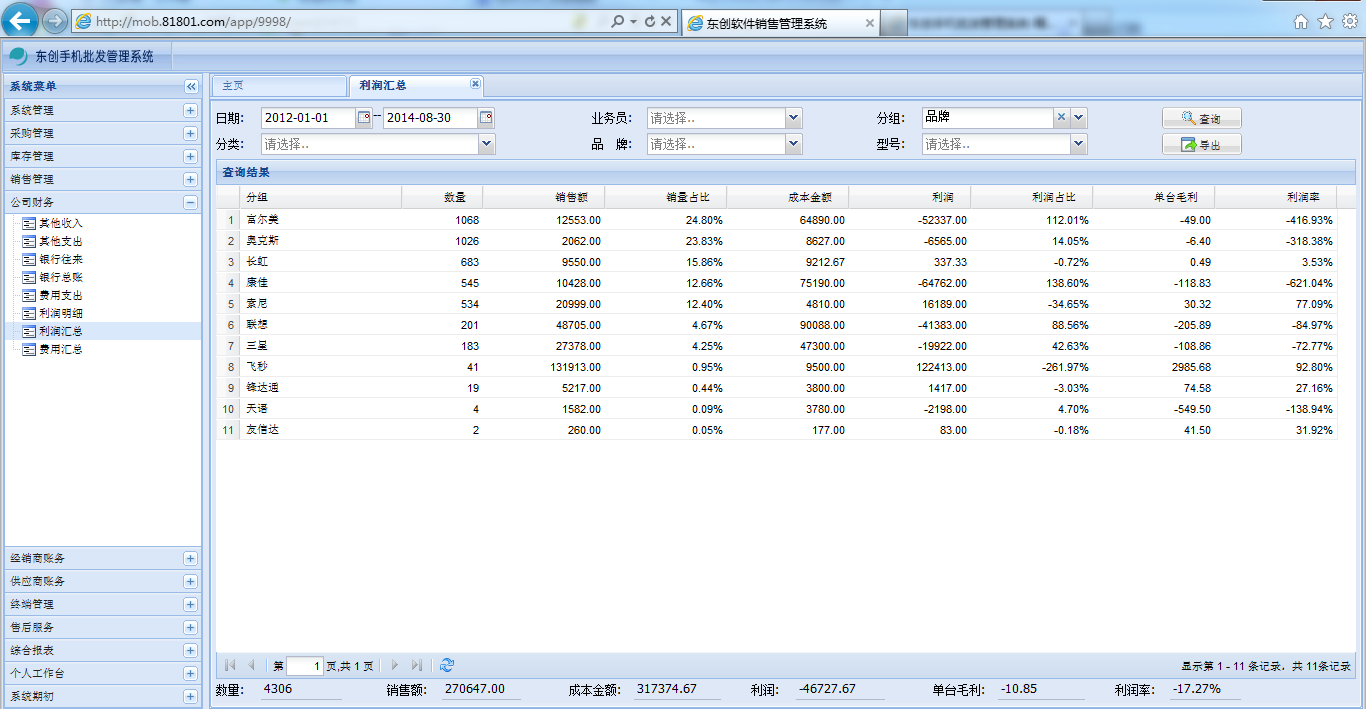The image size is (1366, 709).
Task: Switch to the 主页 tab
Action: coord(278,86)
